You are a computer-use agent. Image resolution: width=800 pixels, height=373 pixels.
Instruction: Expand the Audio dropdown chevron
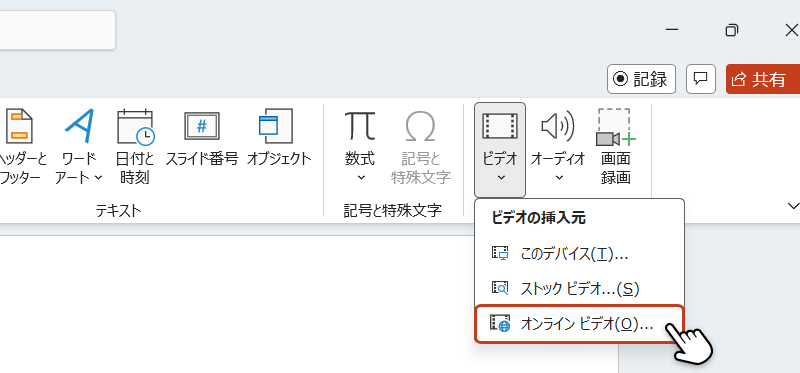[x=559, y=178]
